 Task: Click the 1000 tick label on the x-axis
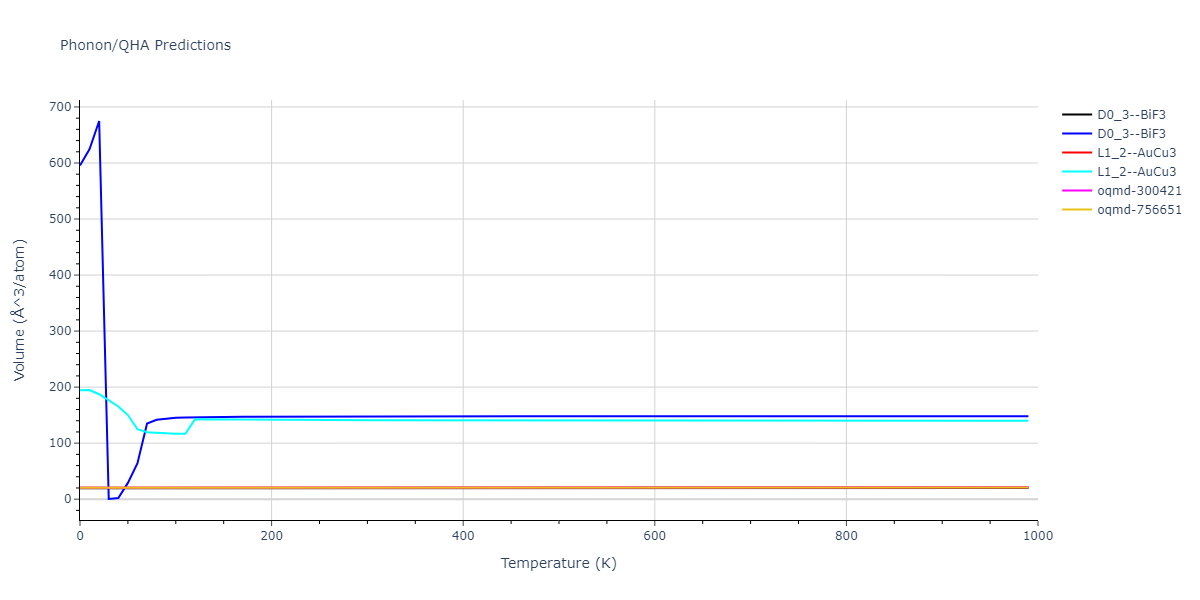click(x=1037, y=536)
